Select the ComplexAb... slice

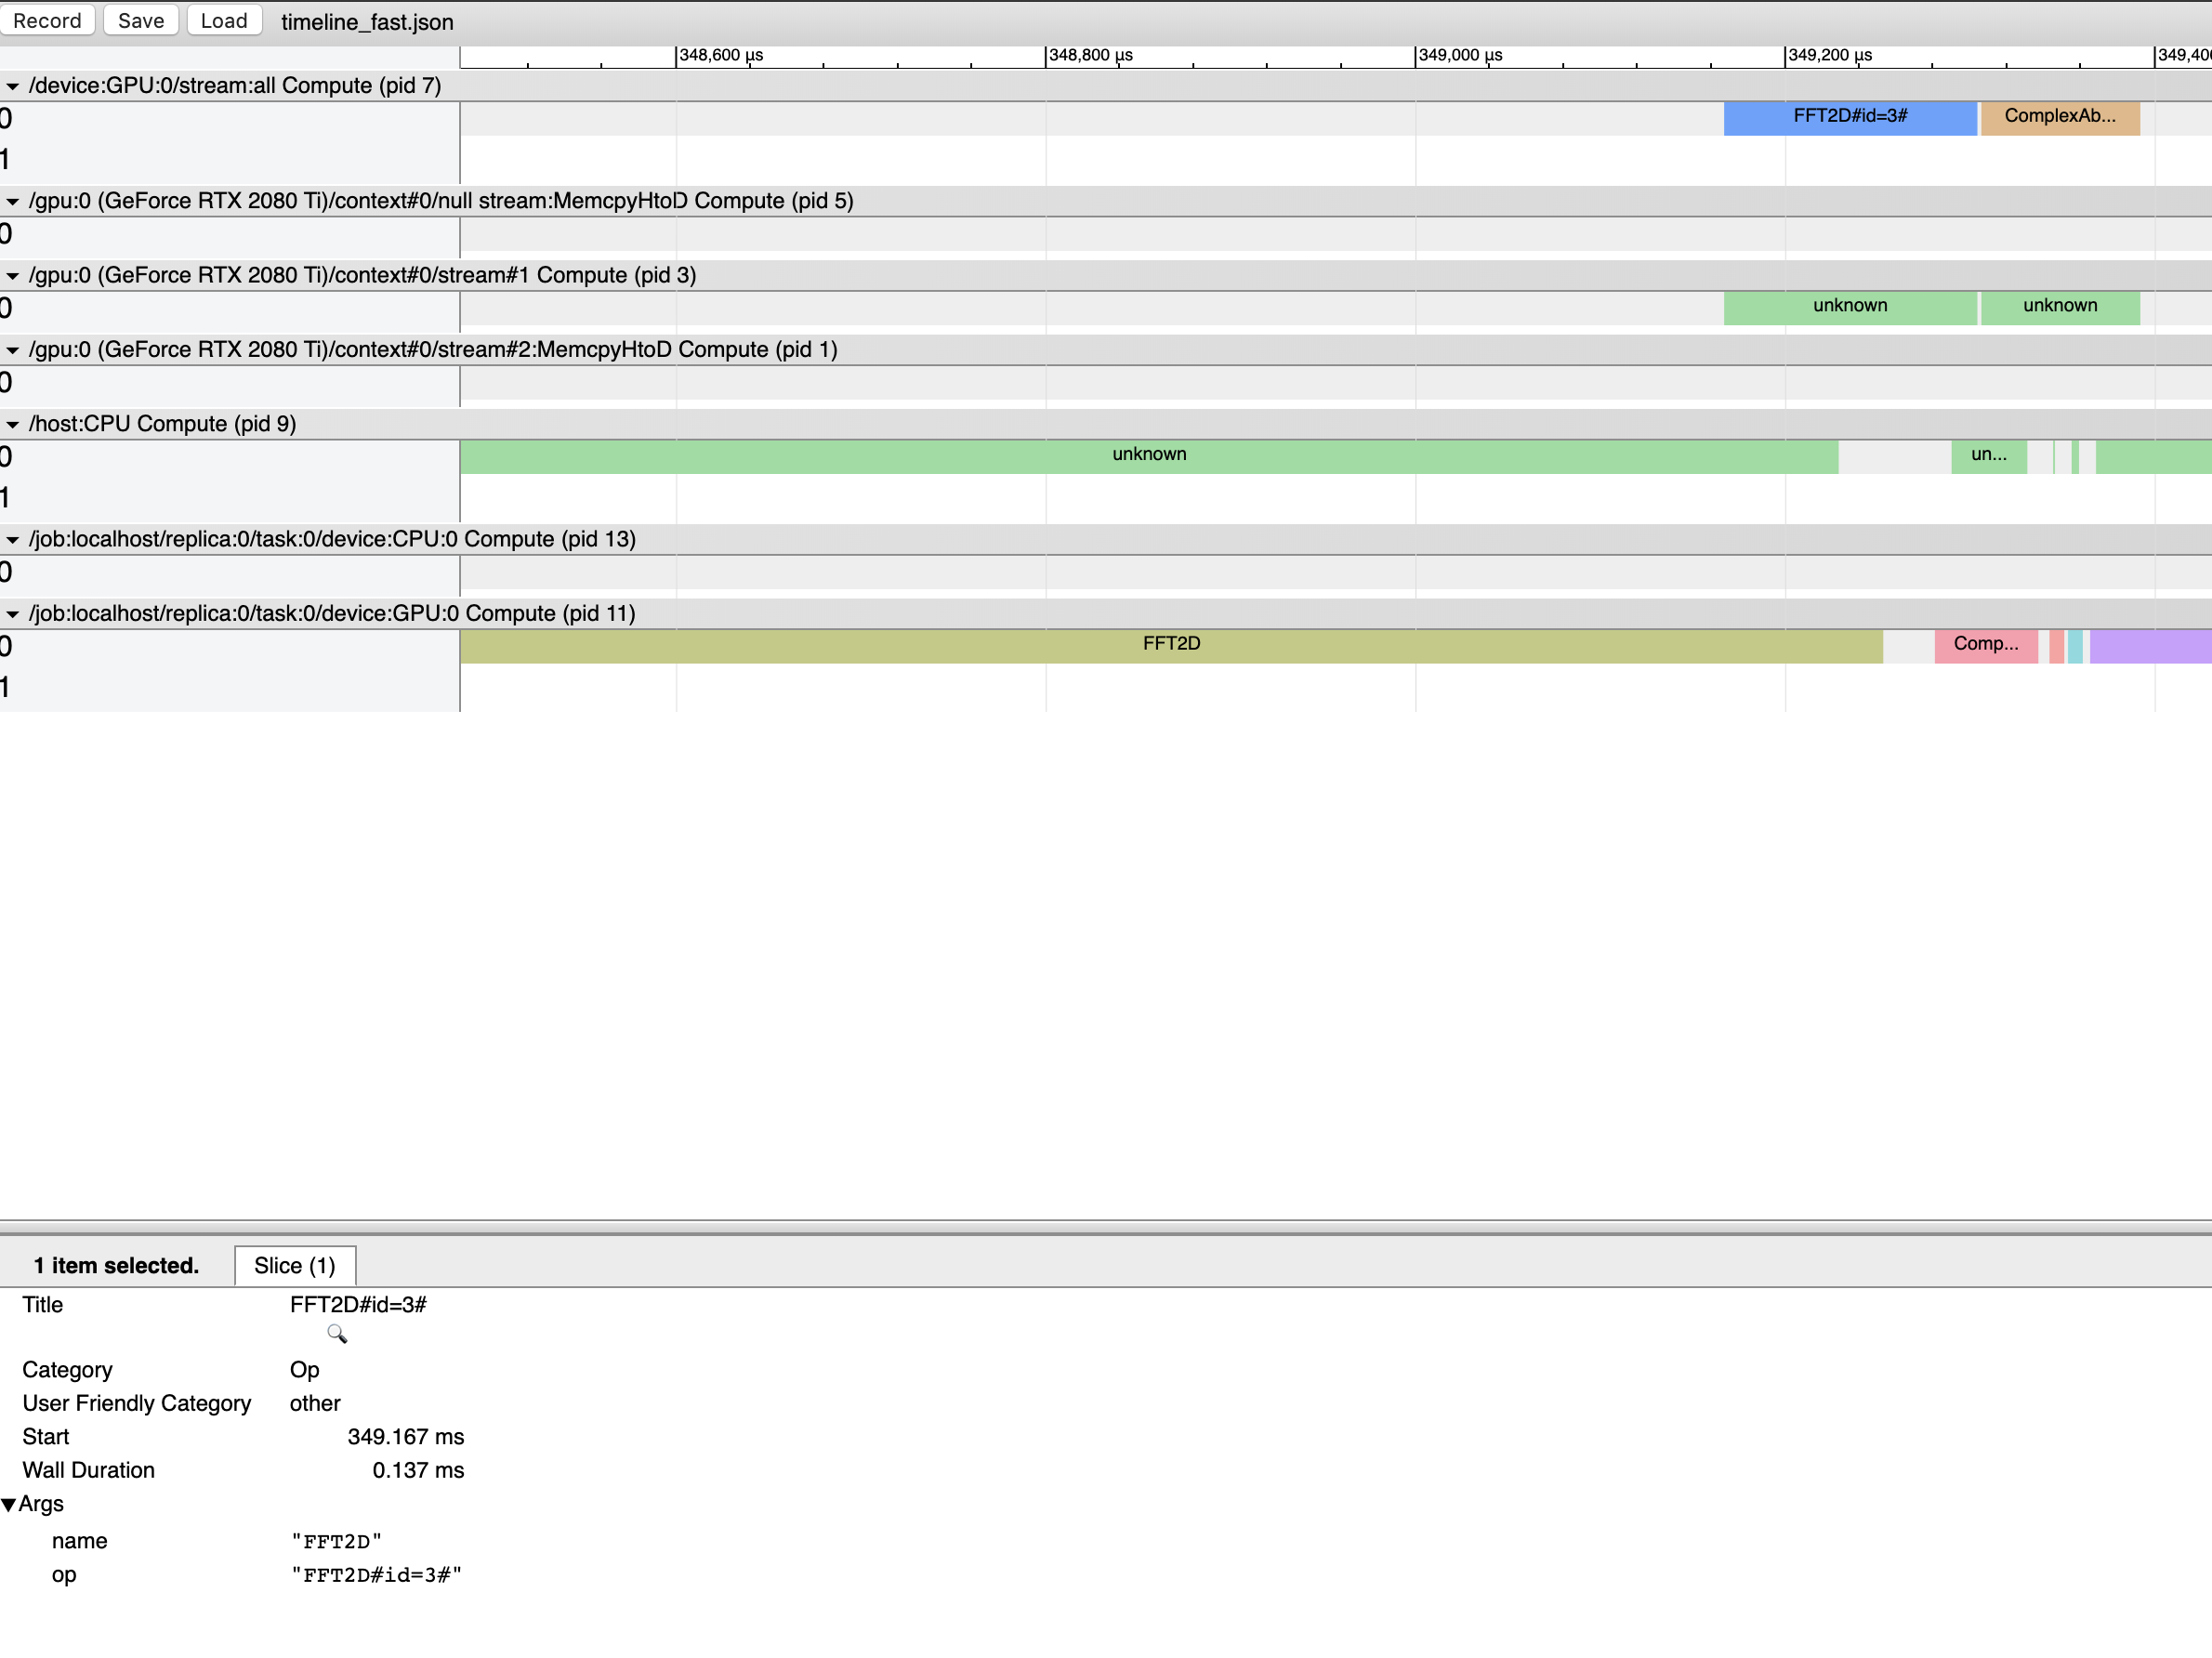pos(2060,118)
